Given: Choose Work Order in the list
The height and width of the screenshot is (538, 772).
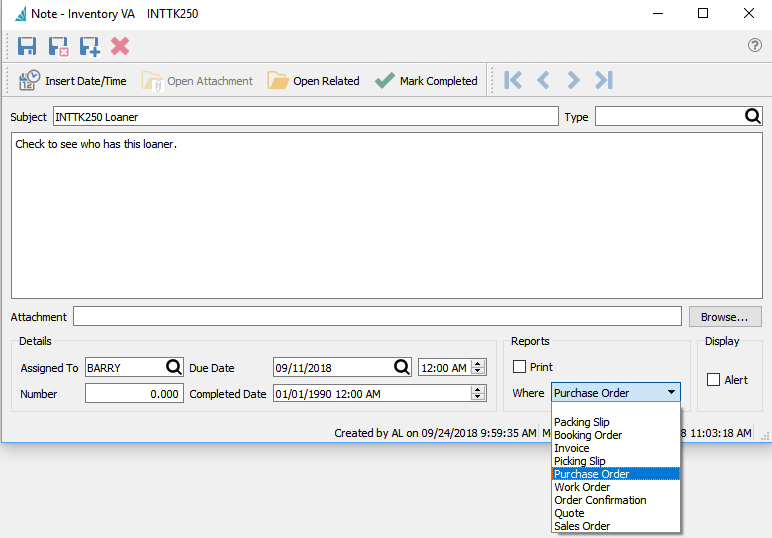Looking at the screenshot, I should pyautogui.click(x=616, y=487).
